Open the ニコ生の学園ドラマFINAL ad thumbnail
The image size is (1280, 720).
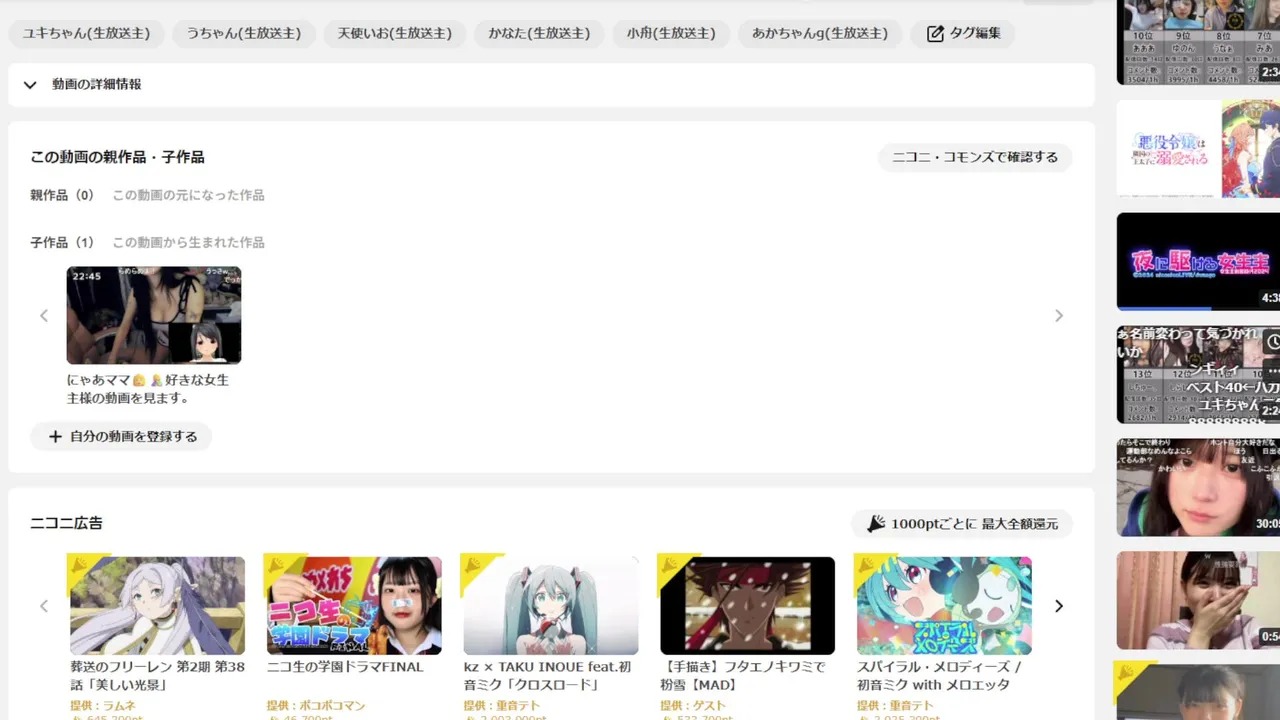click(x=353, y=605)
